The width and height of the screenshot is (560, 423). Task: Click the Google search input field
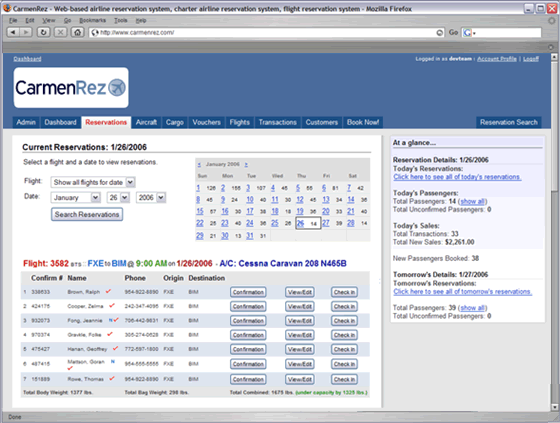tap(509, 33)
